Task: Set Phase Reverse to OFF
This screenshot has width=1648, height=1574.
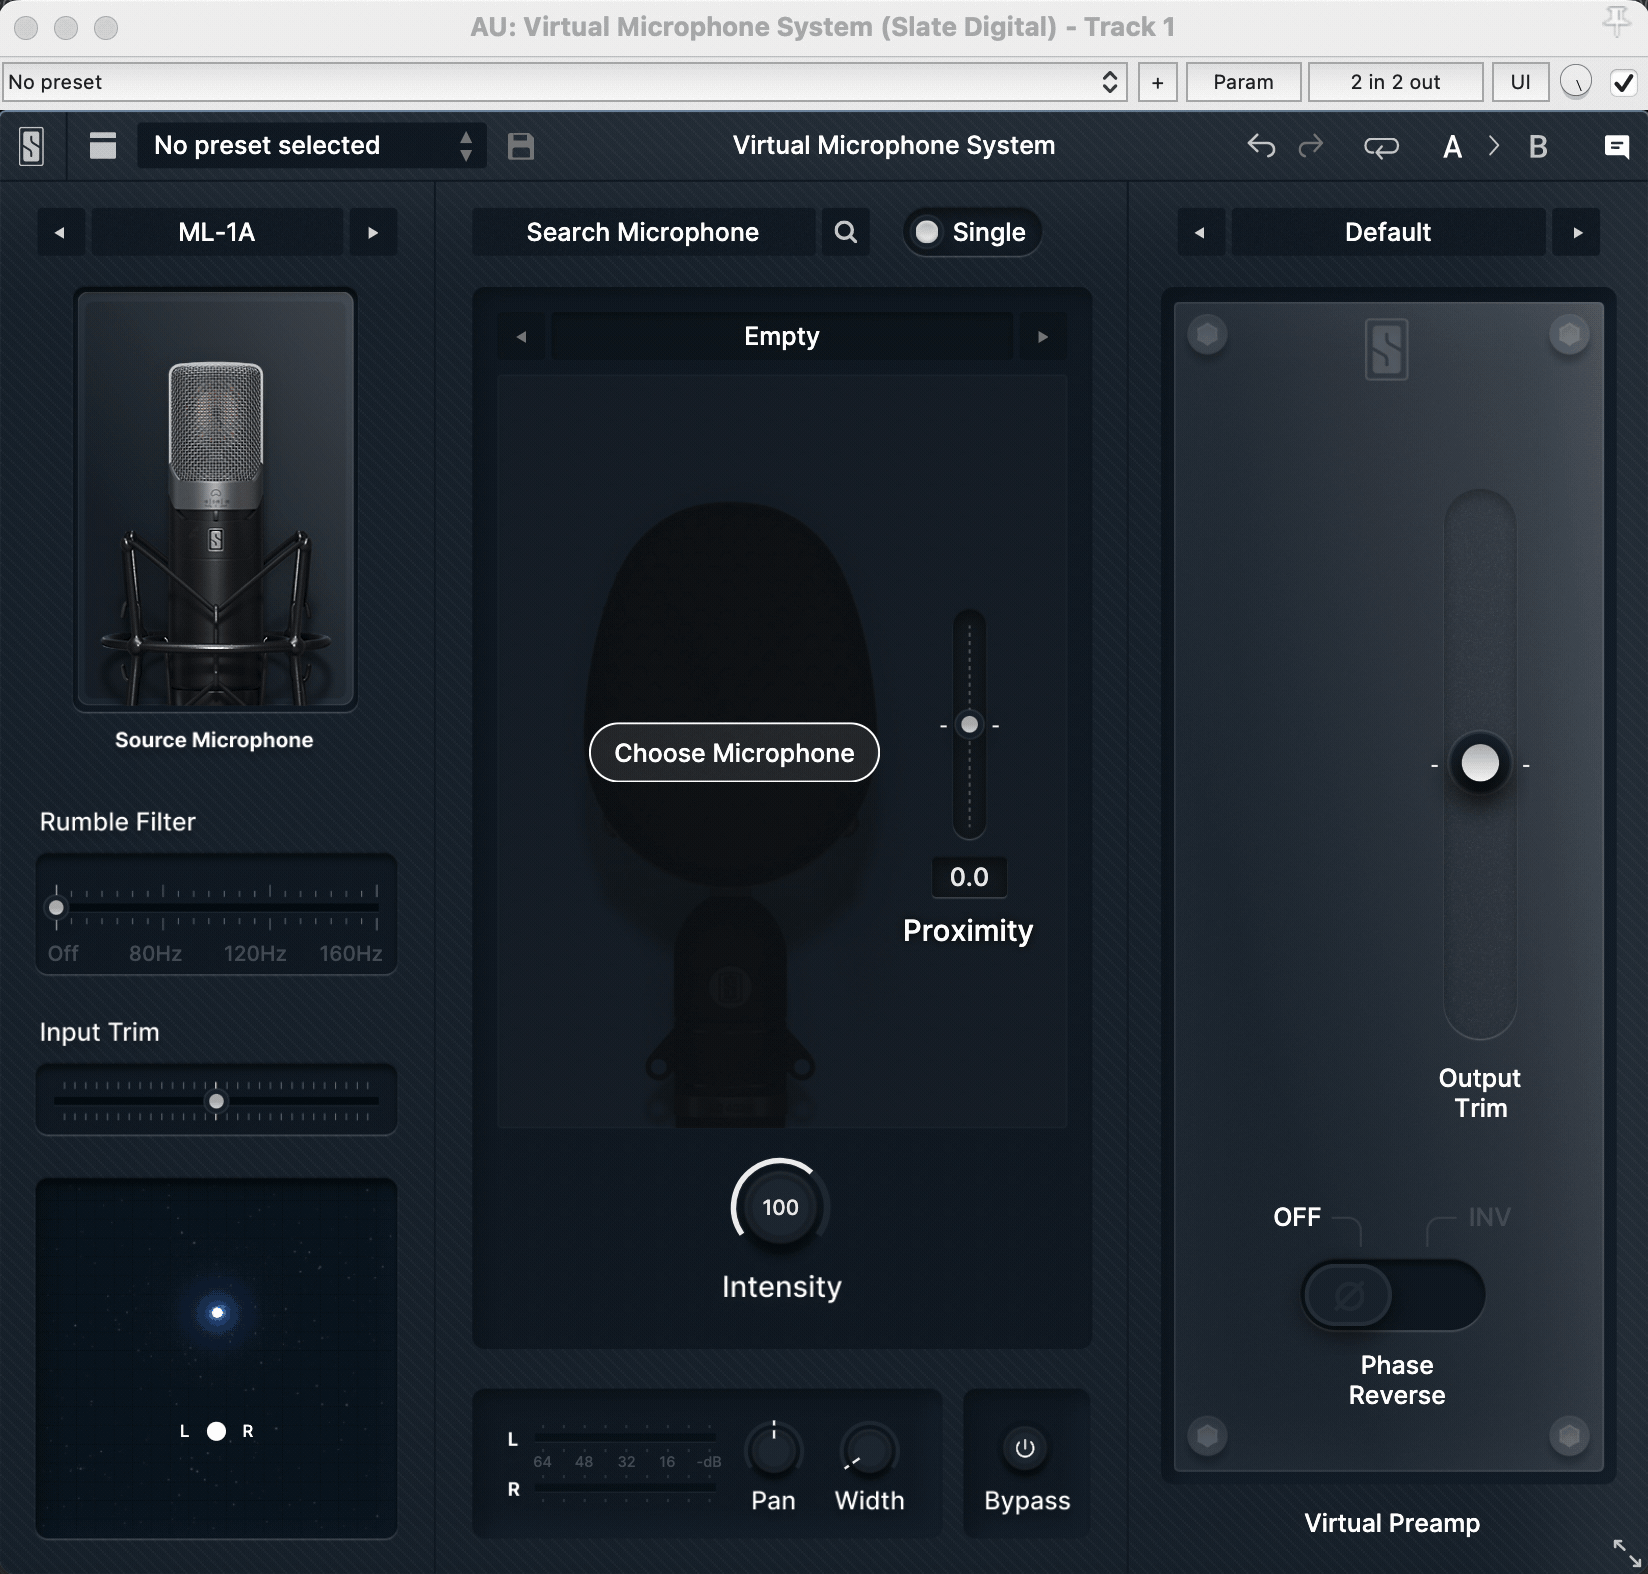Action: [x=1297, y=1217]
